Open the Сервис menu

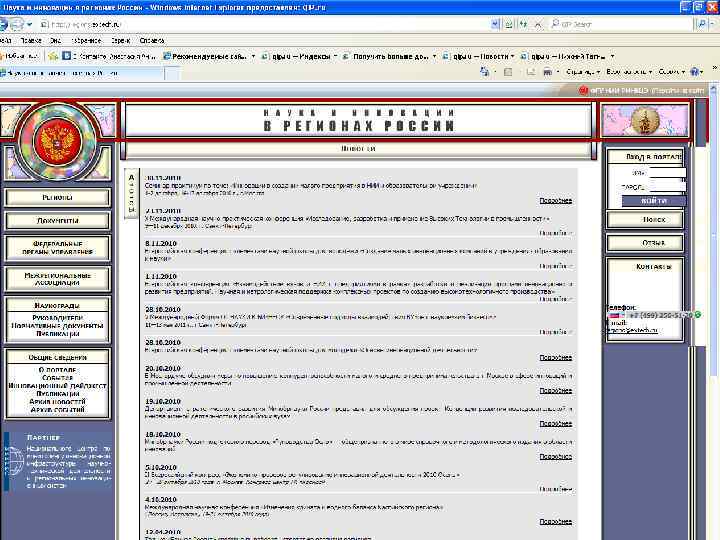121,40
